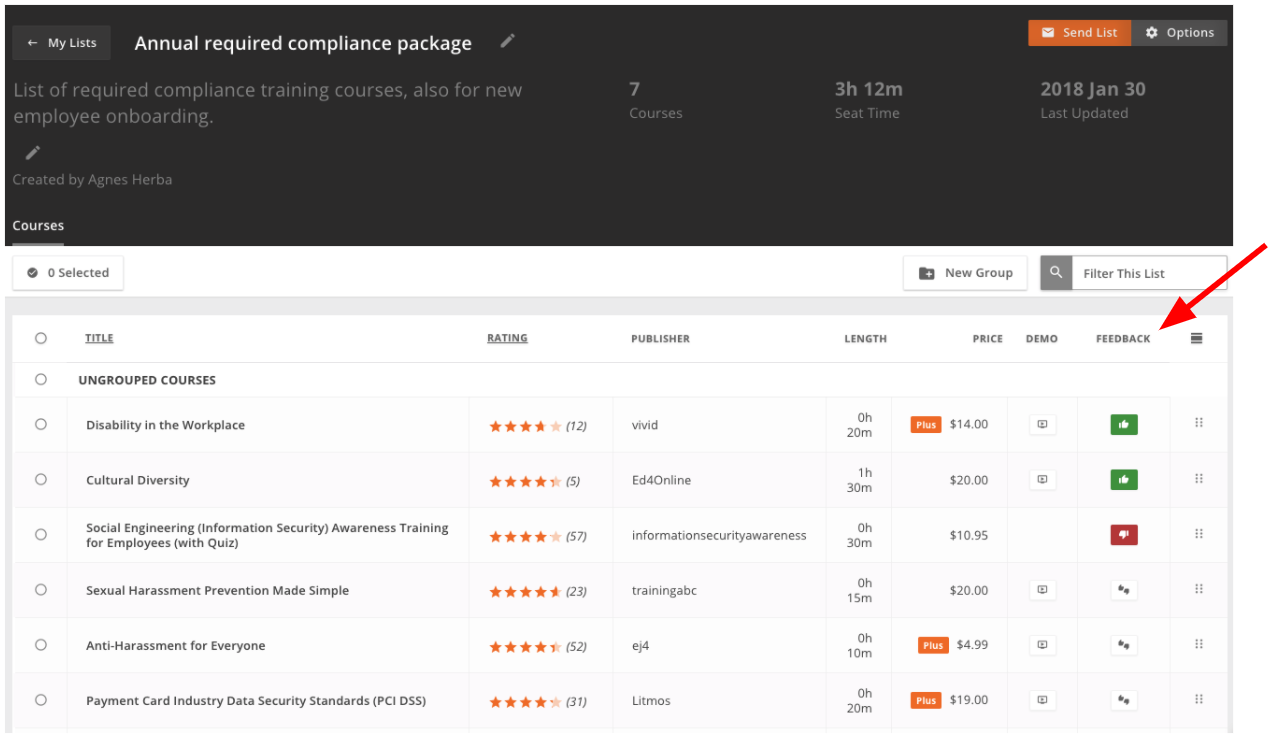The height and width of the screenshot is (742, 1273).
Task: Open column settings menu next to Feedback
Action: (1197, 339)
